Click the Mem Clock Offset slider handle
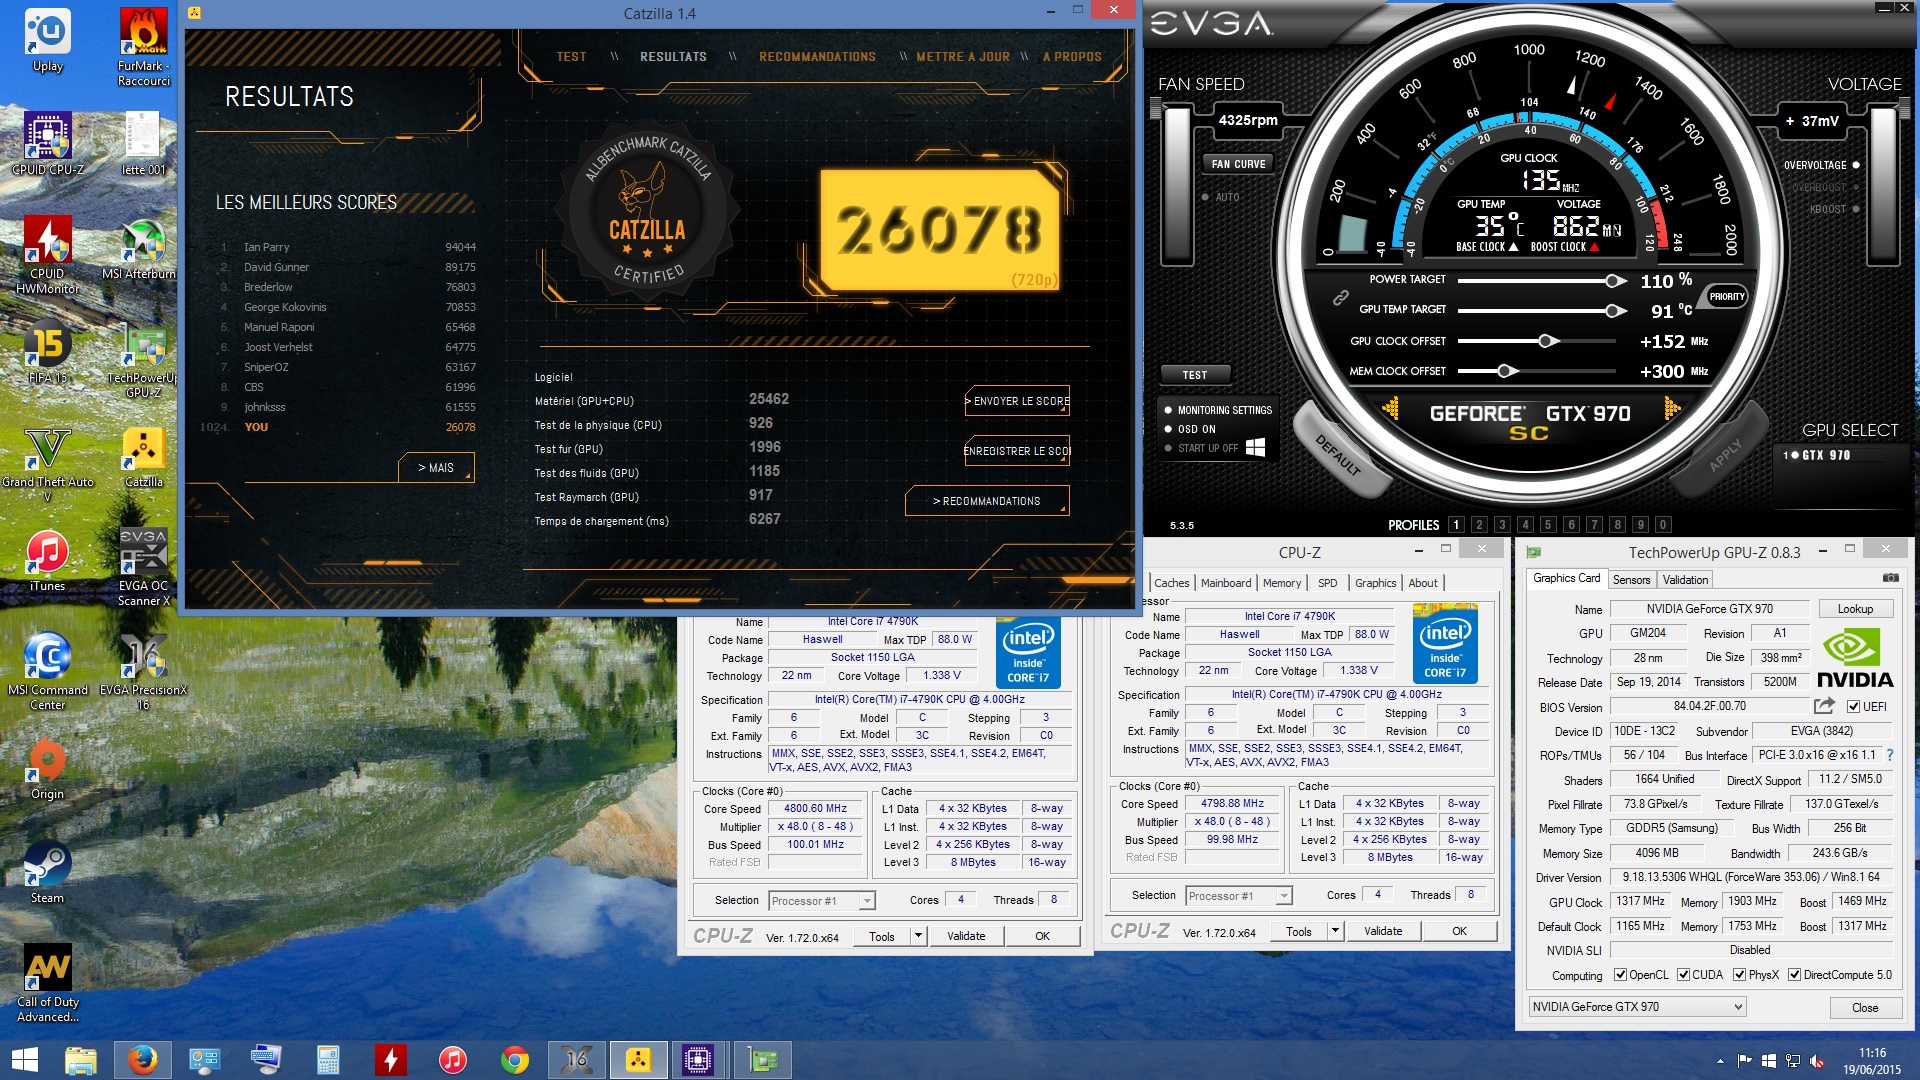The image size is (1920, 1080). click(1506, 371)
